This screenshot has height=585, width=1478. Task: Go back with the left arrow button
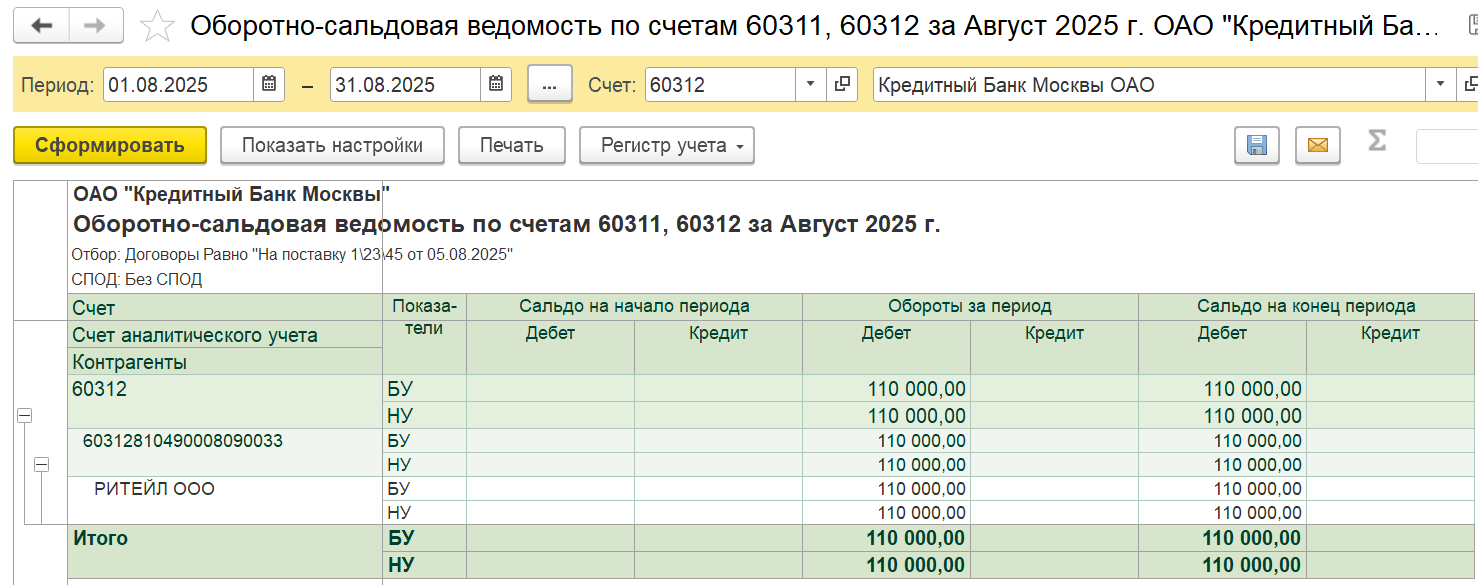[42, 26]
